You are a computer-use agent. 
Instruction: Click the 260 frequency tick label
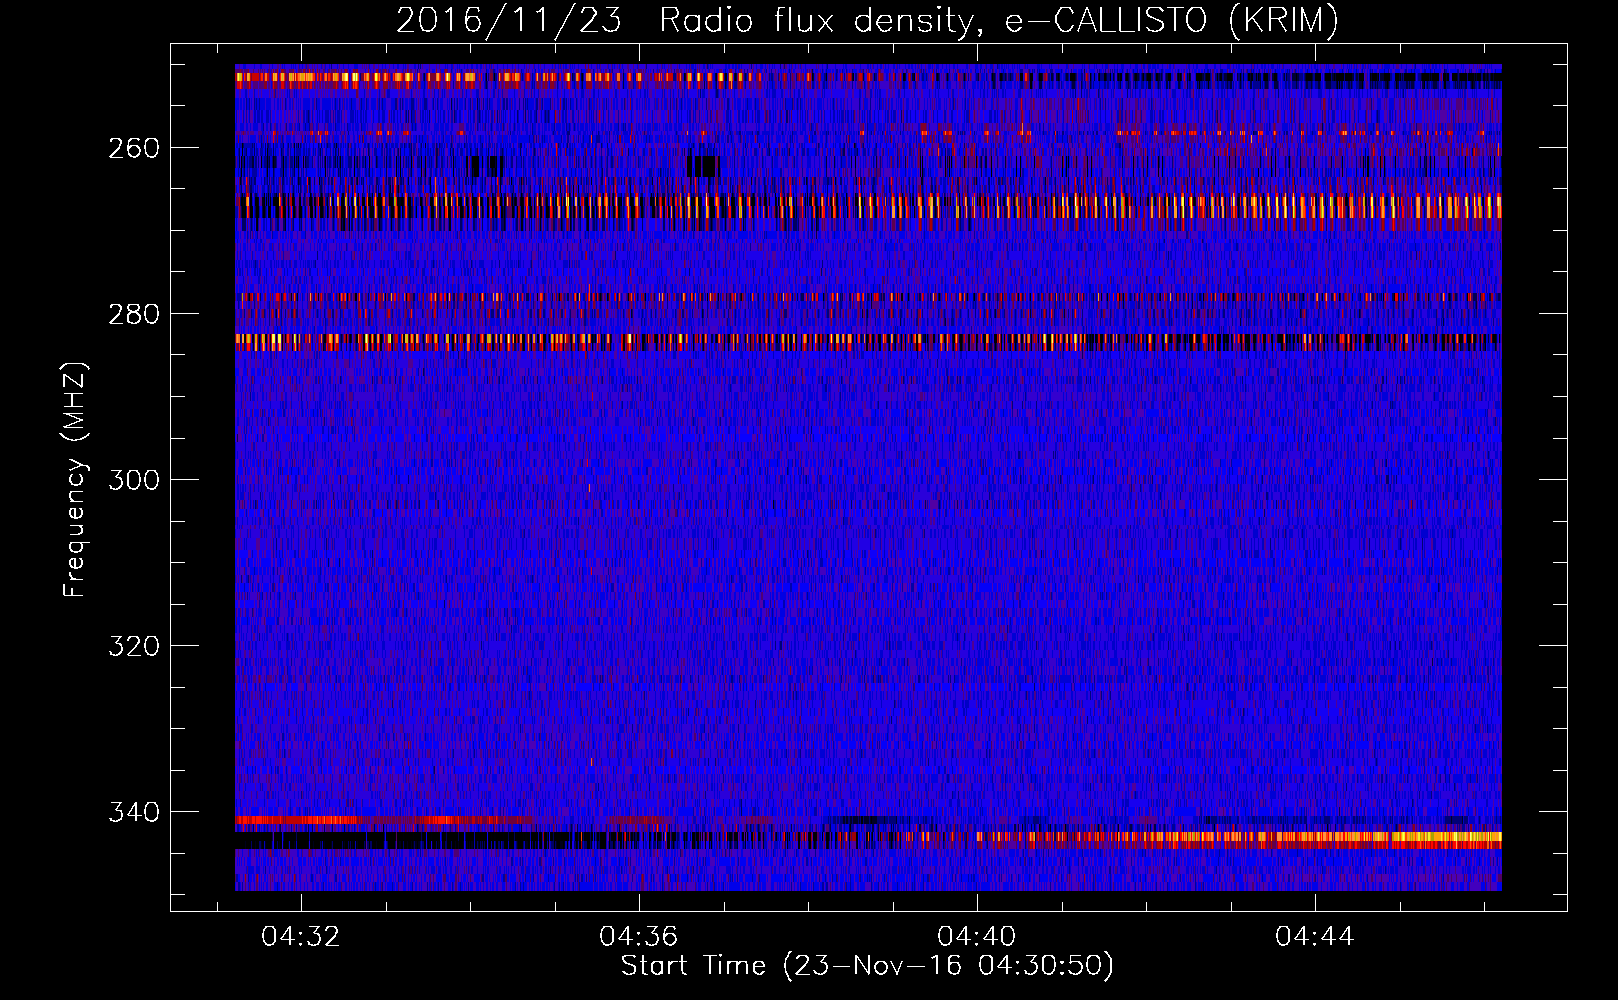tap(134, 148)
